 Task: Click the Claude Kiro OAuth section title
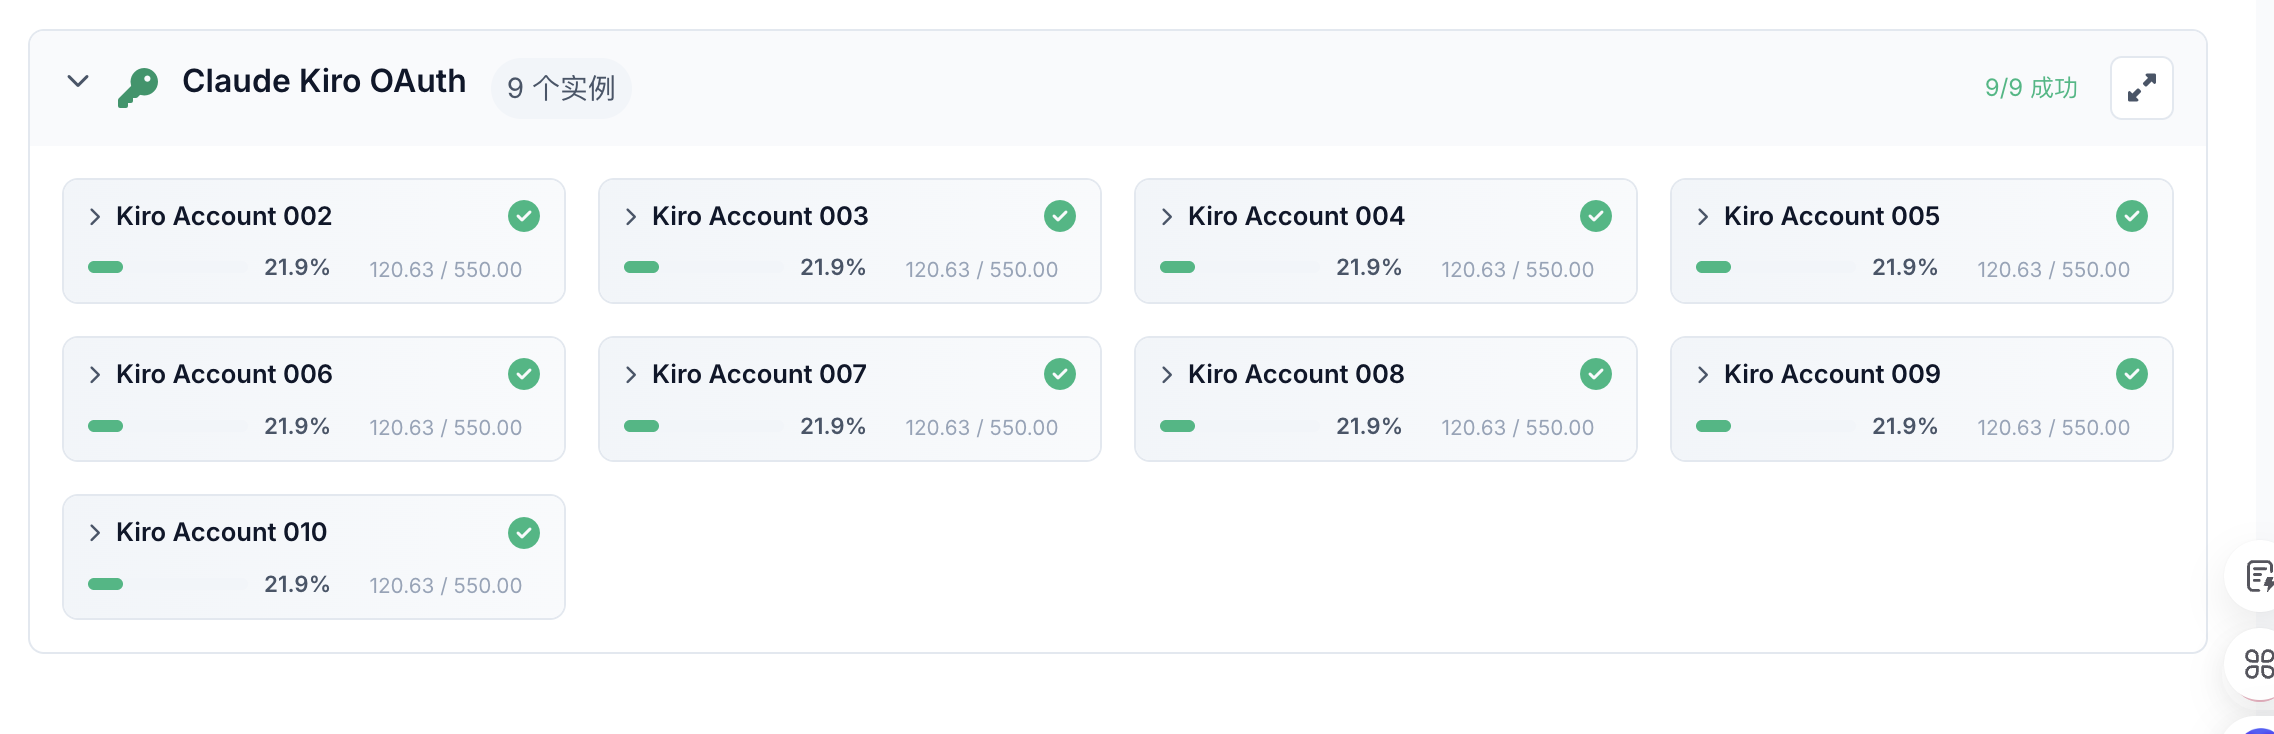(324, 81)
